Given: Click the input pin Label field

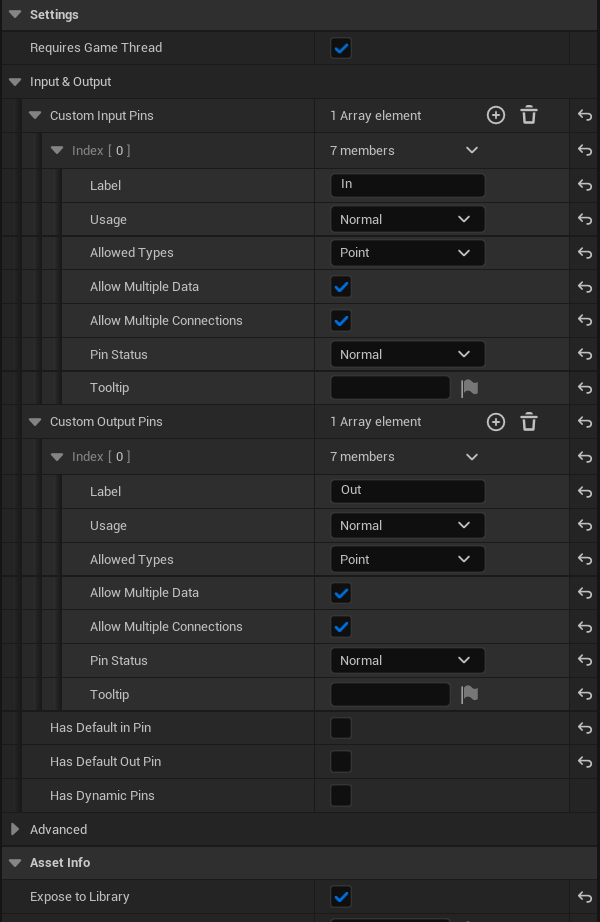Looking at the screenshot, I should (407, 185).
